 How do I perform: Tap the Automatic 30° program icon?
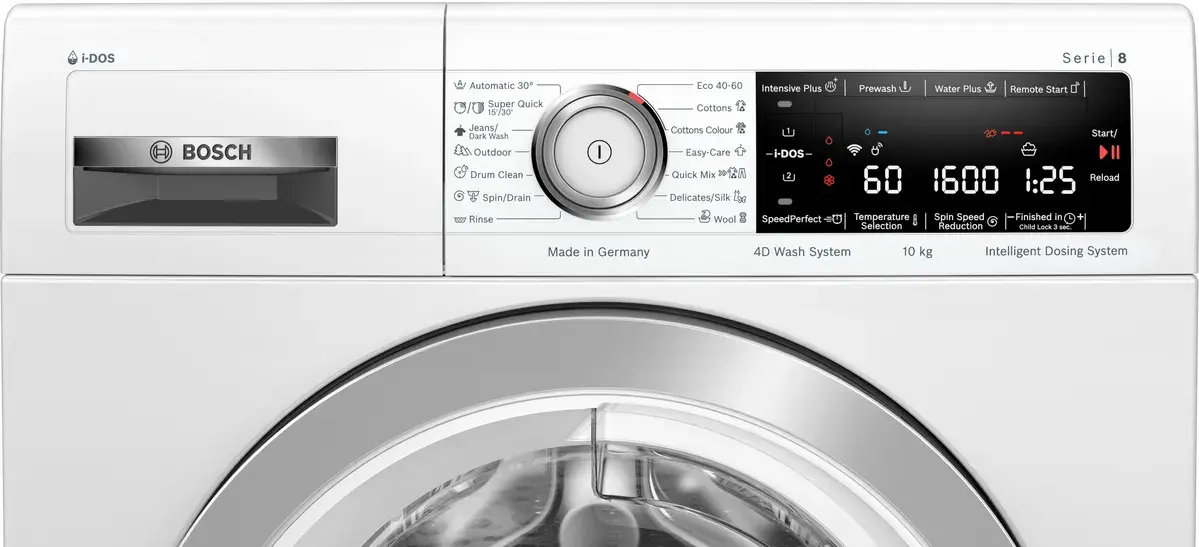[x=460, y=85]
